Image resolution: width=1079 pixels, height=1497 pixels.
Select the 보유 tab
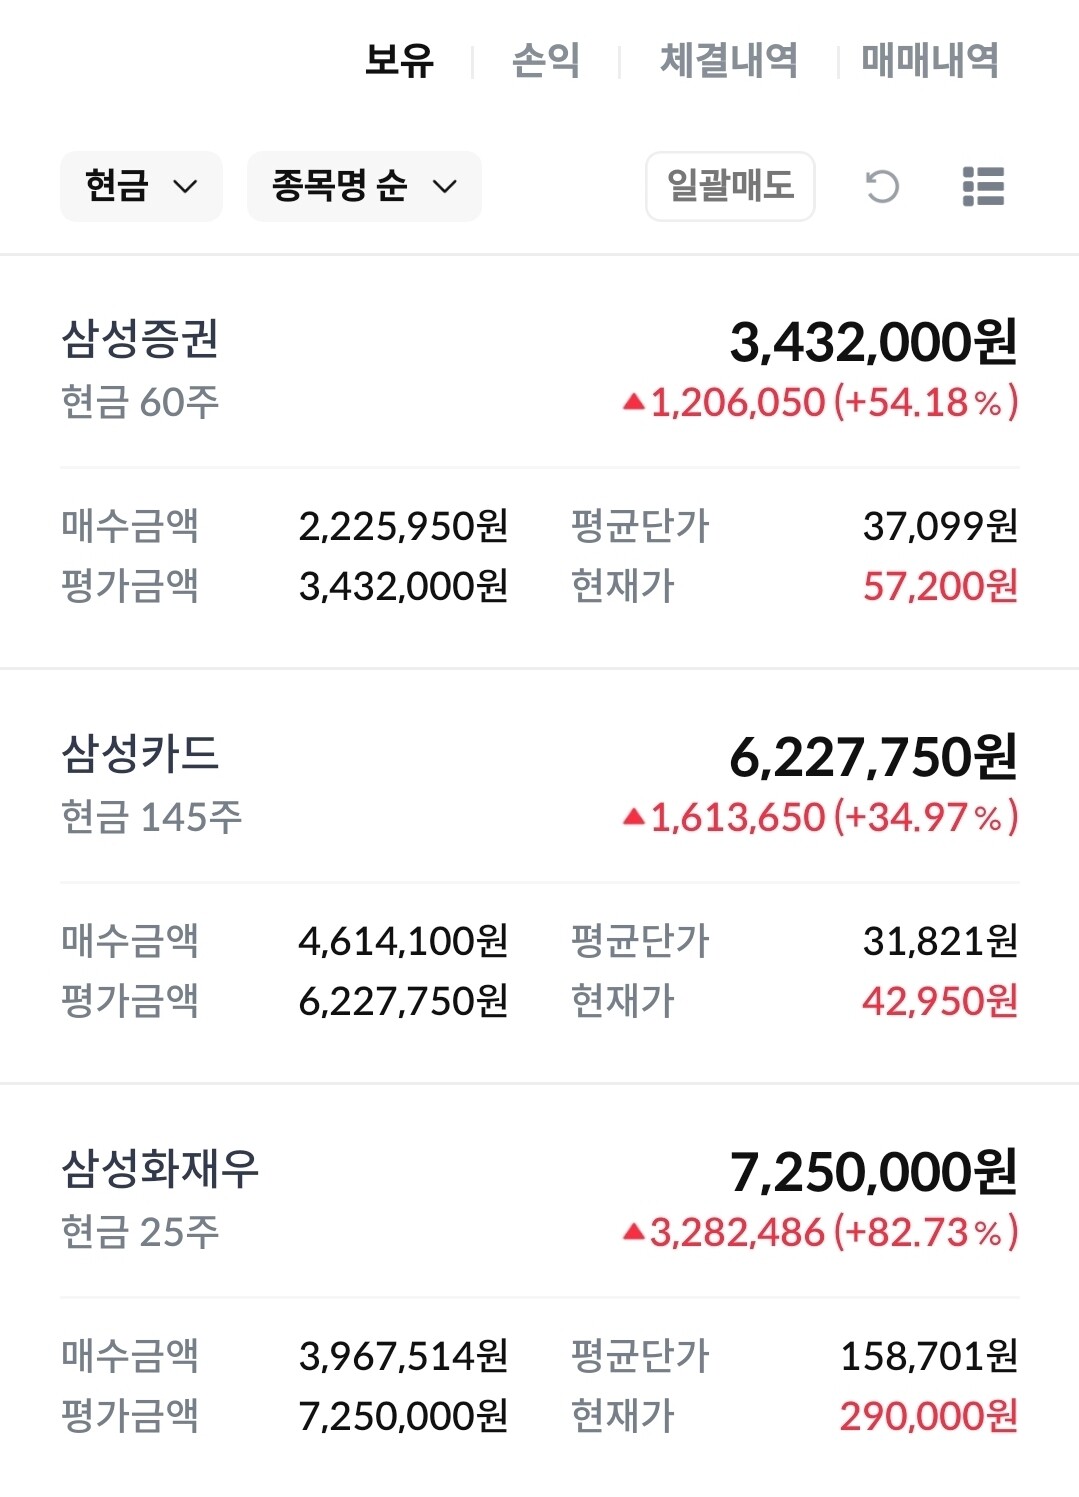tap(399, 61)
